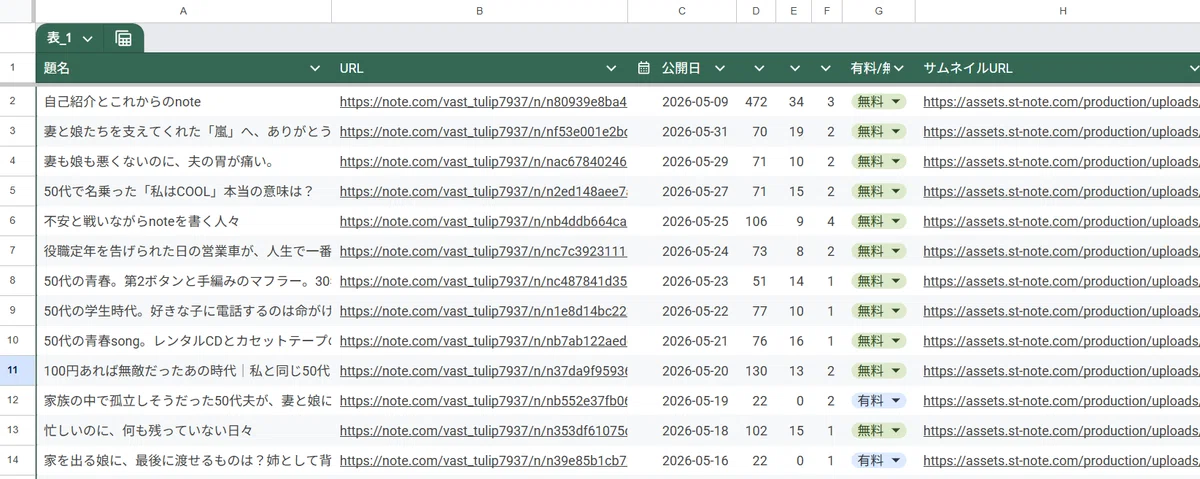Open the 無料 chip dropdown in row 10
The image size is (1200, 479).
click(x=897, y=341)
